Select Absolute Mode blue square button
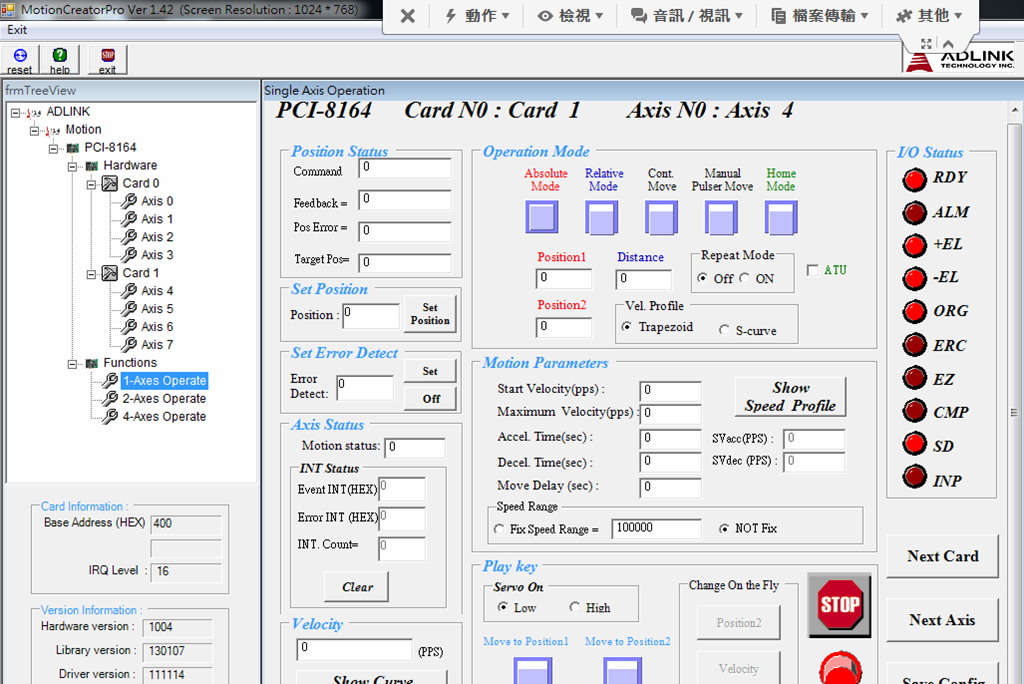The width and height of the screenshot is (1024, 684). 542,217
